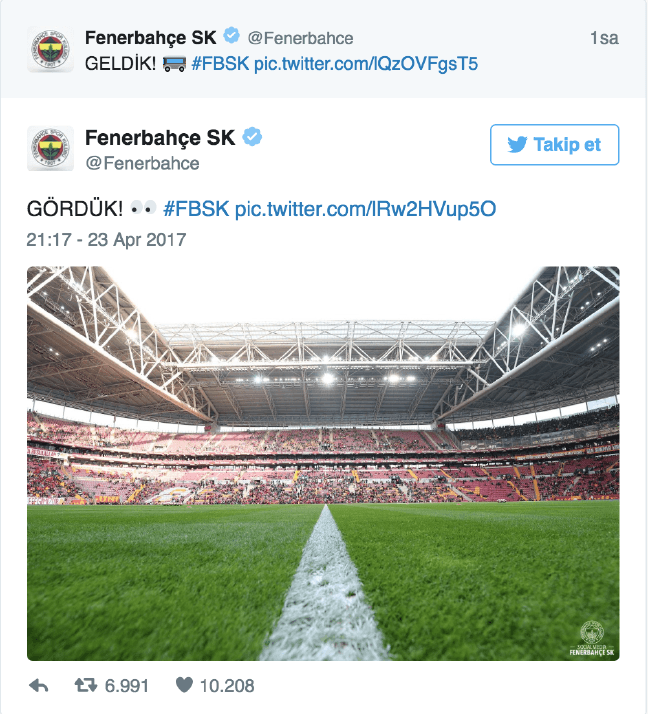Click @Fenerbahce handle below main name
This screenshot has height=714, width=648.
143,163
